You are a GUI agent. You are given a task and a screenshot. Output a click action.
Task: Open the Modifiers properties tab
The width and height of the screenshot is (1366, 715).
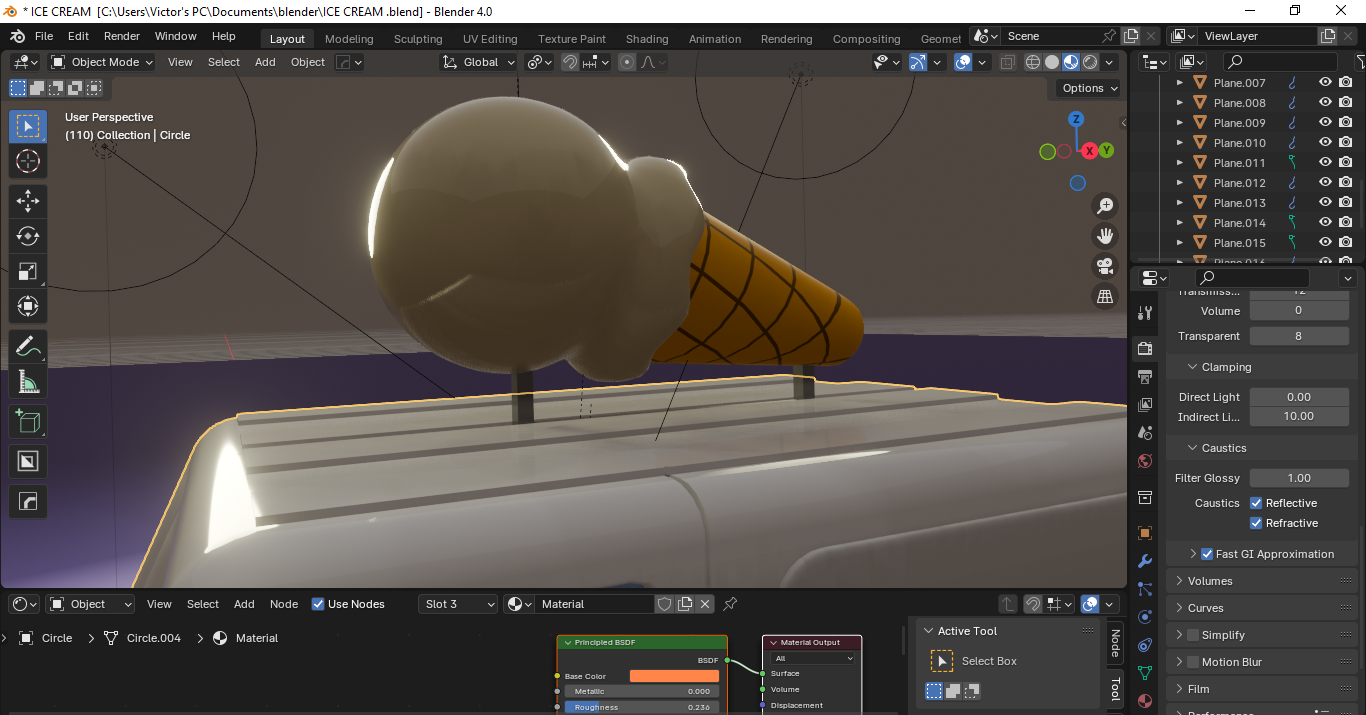tap(1146, 561)
